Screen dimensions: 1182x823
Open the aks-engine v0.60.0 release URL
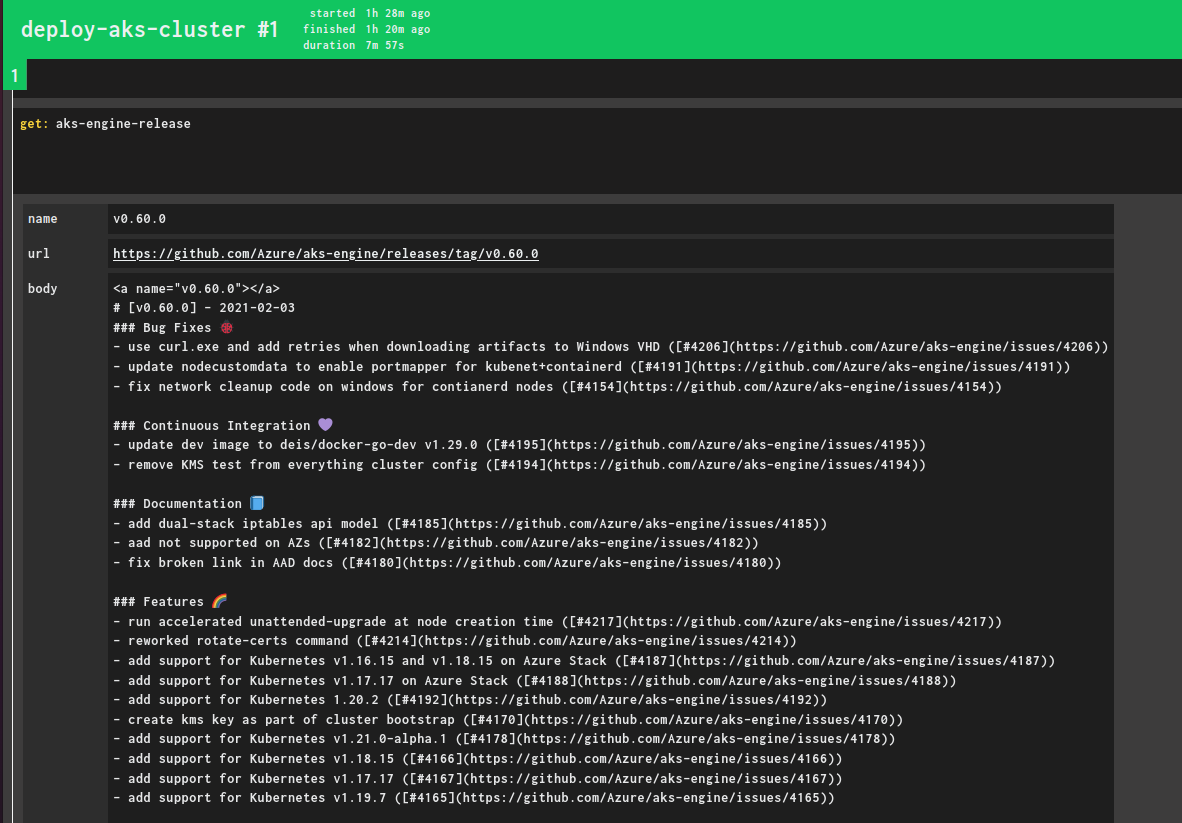coord(326,254)
